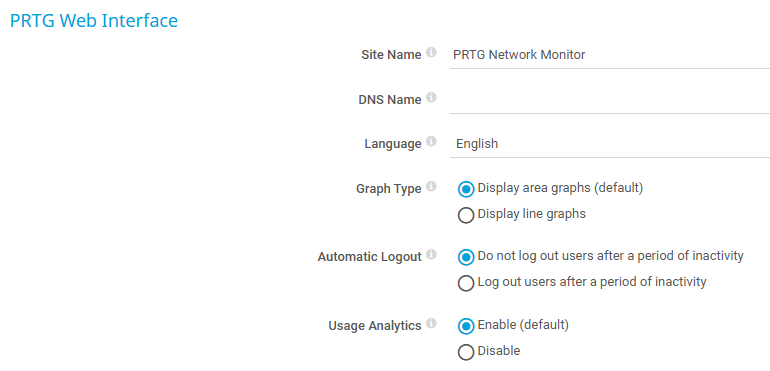Viewport: 770px width, 371px height.
Task: Open the Language help info icon
Action: (x=431, y=142)
